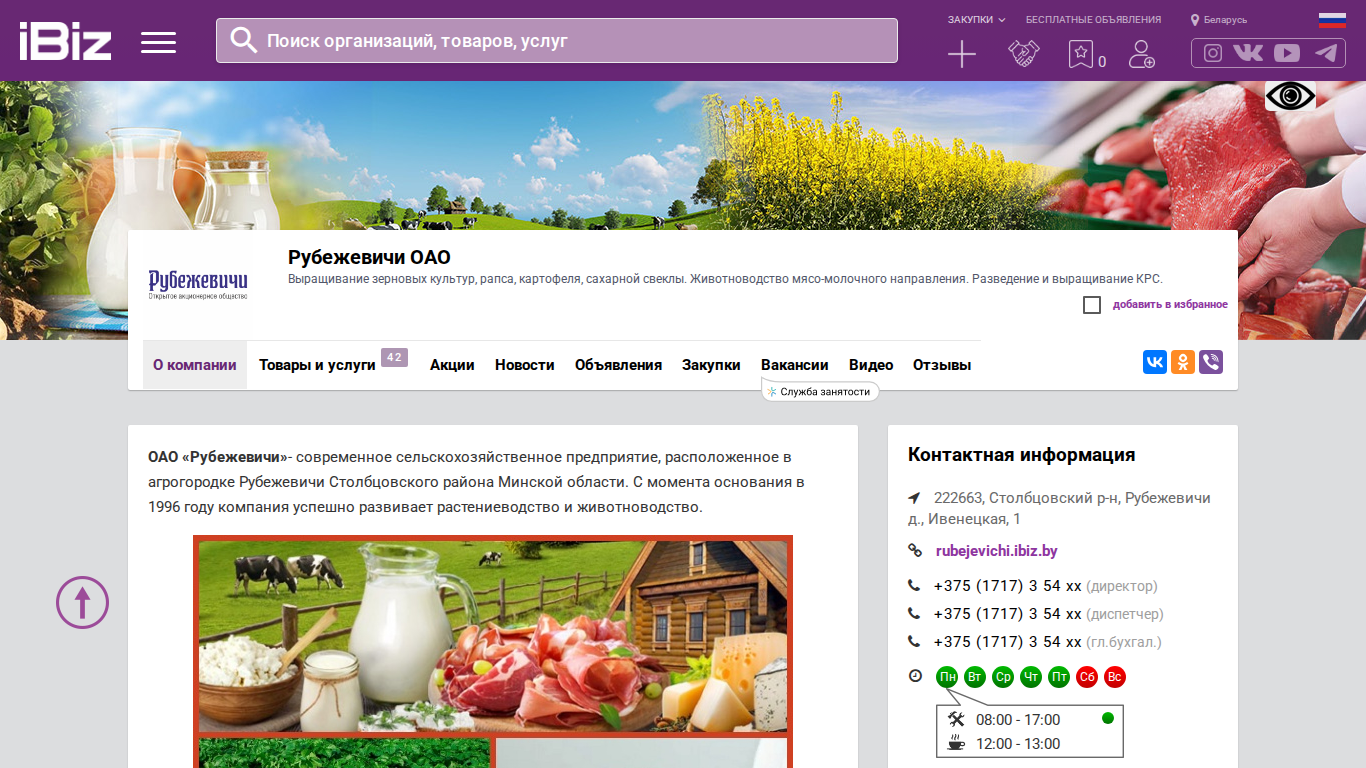
Task: Click the scroll-to-top arrow button
Action: coord(82,602)
